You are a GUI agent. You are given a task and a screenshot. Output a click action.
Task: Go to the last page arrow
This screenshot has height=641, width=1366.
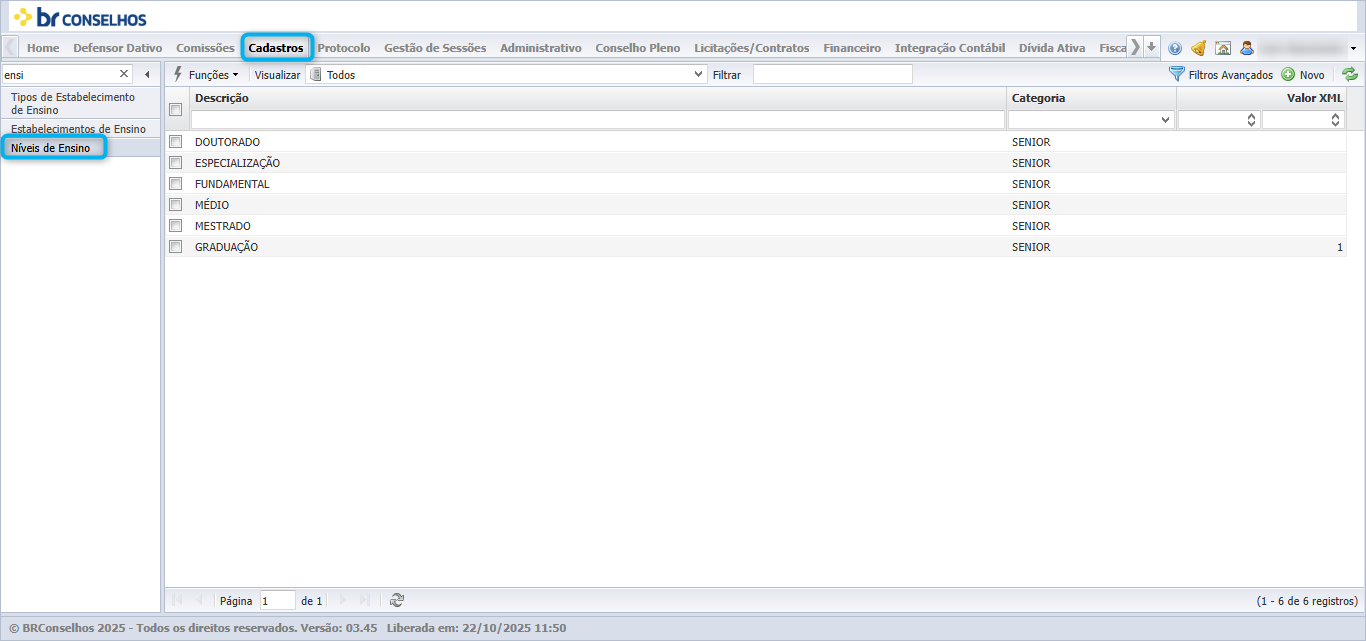365,600
